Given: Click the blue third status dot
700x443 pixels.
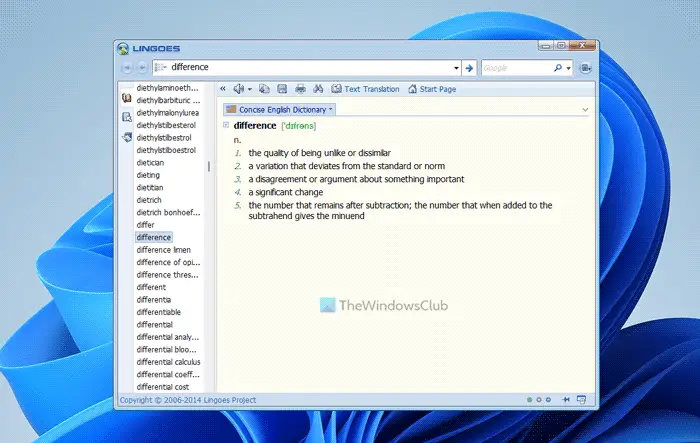Looking at the screenshot, I should (x=548, y=400).
